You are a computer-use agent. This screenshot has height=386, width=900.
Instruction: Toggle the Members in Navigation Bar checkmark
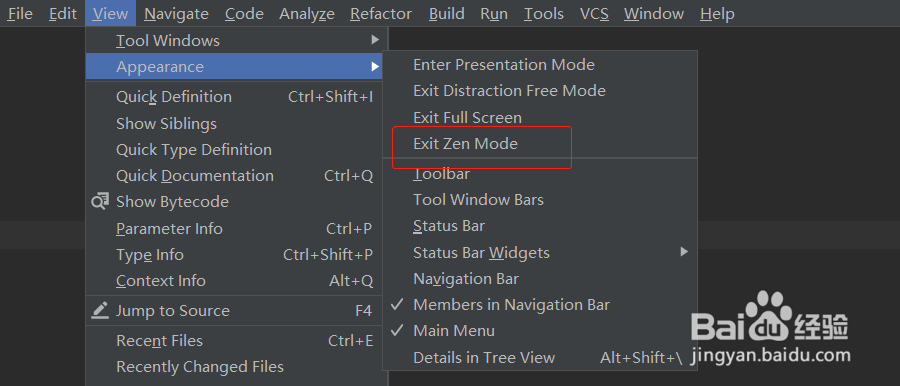pyautogui.click(x=397, y=304)
